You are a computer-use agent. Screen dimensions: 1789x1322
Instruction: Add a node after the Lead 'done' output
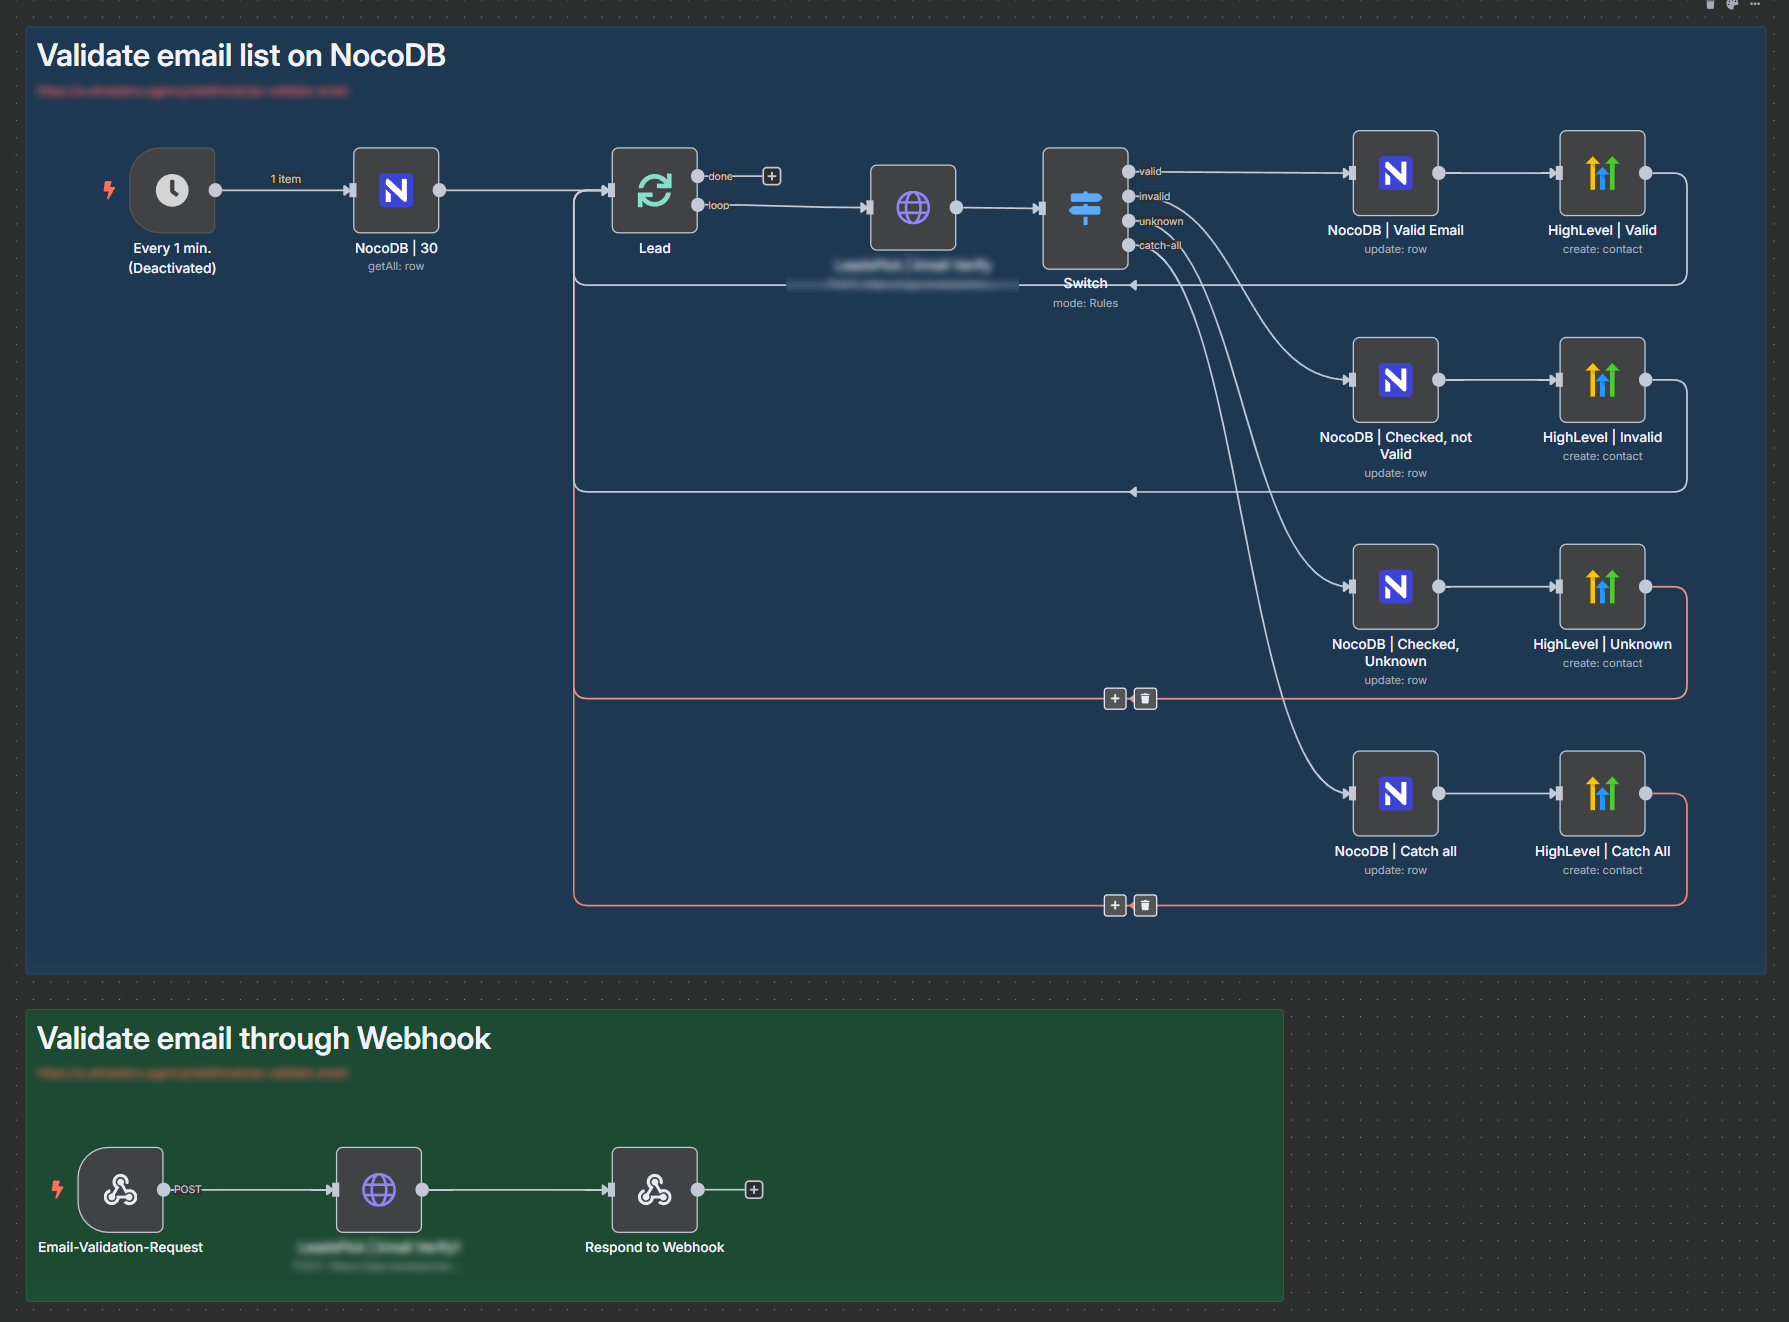(x=772, y=176)
